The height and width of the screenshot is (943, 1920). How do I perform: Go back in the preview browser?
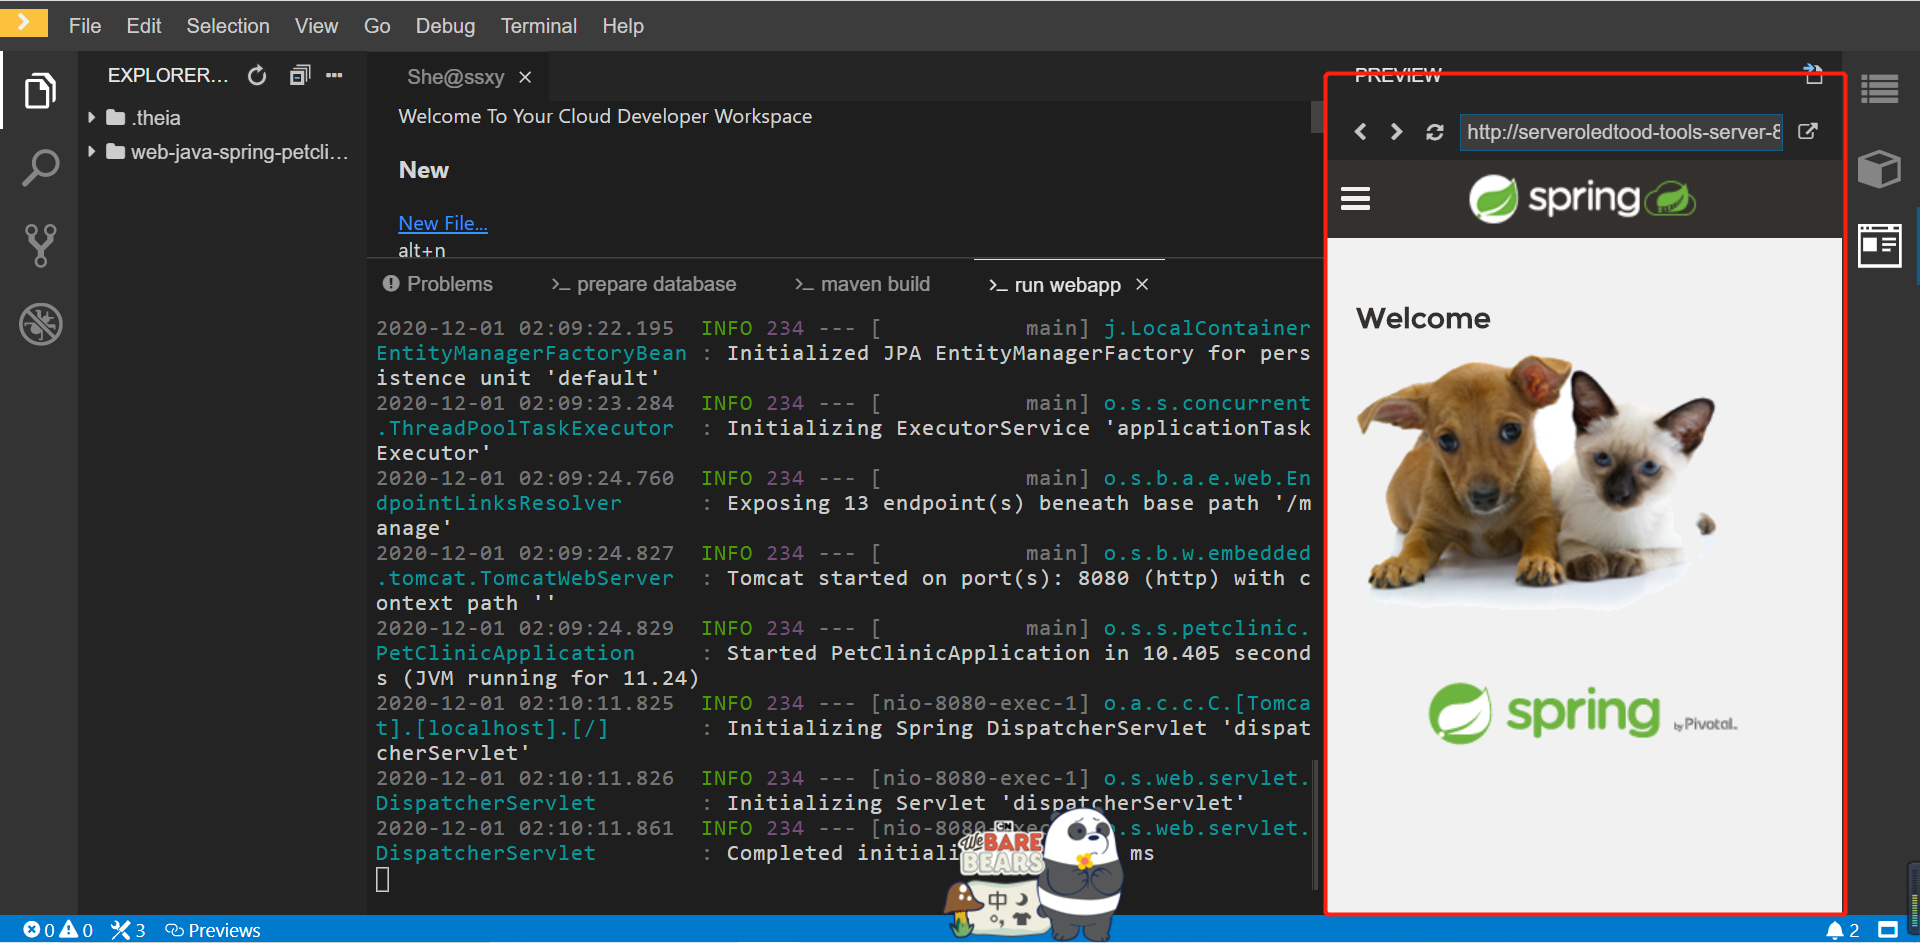click(1360, 132)
